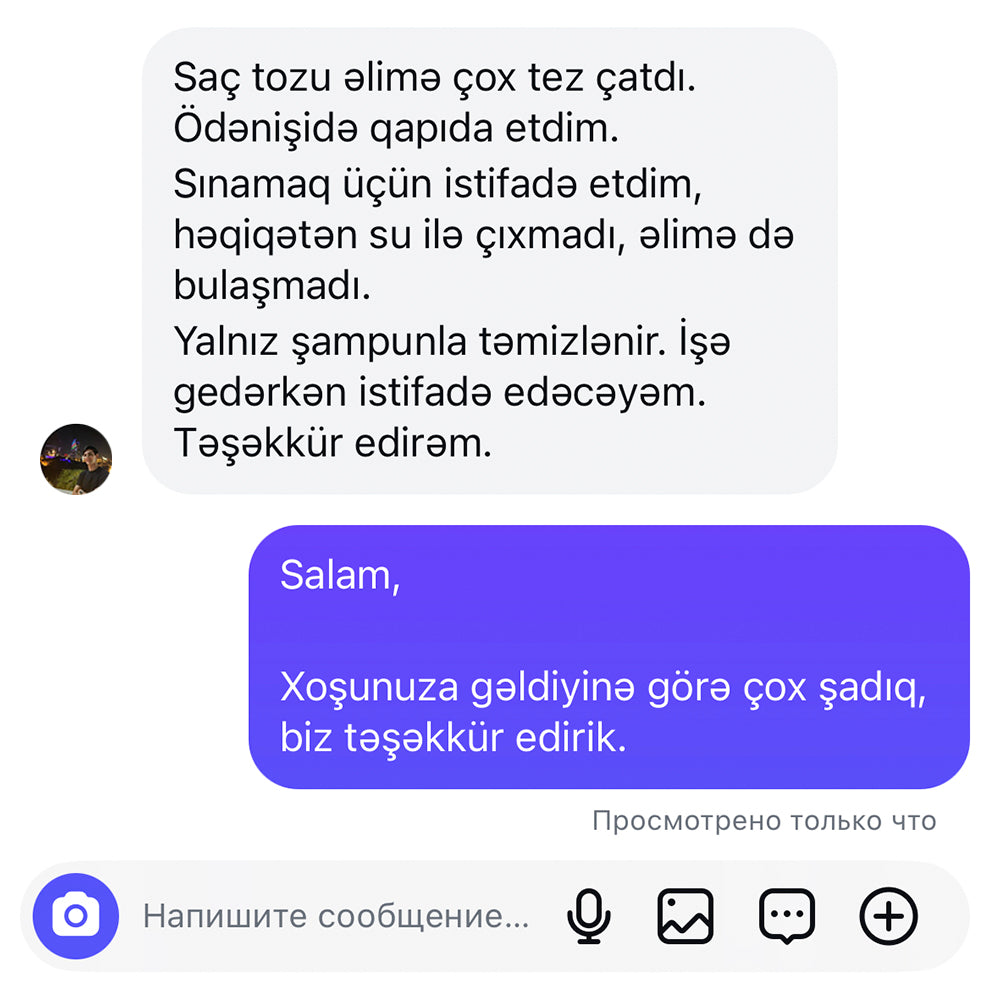1000x1000 pixels.
Task: Tap the "Просмотрено только что" seen status
Action: tap(764, 821)
